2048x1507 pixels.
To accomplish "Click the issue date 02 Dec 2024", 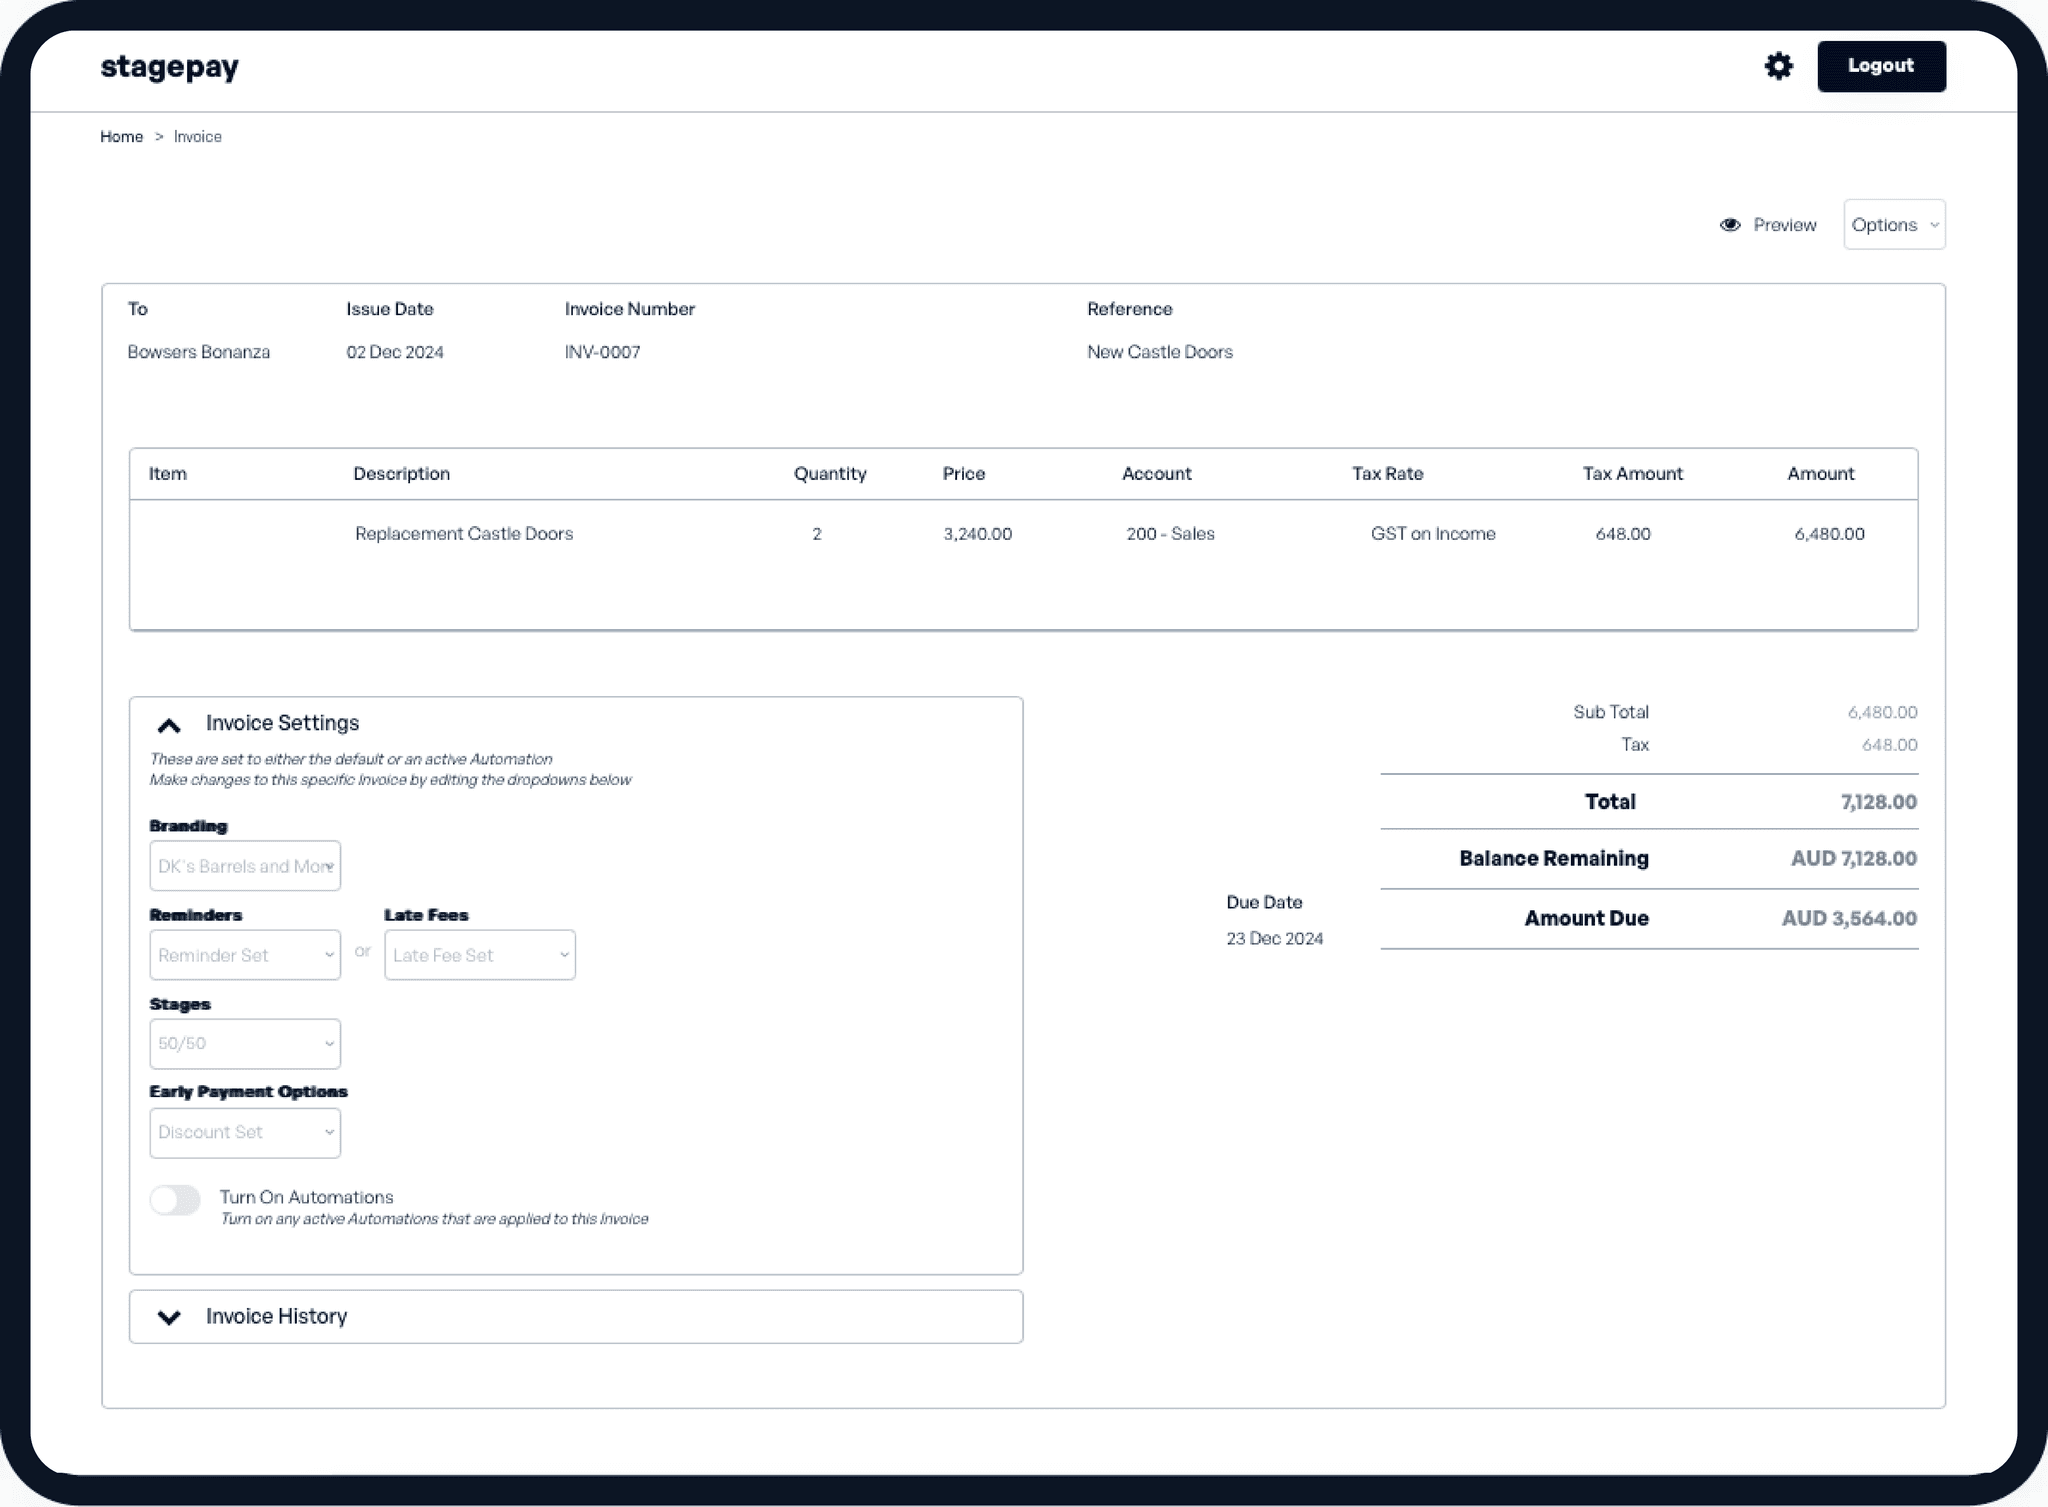I will (x=395, y=352).
